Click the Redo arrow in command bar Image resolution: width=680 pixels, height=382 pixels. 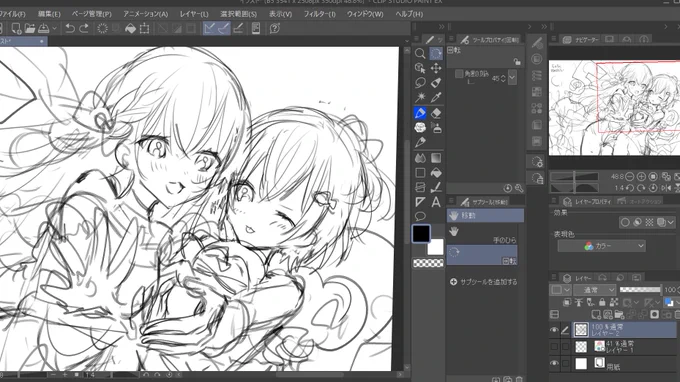84,29
